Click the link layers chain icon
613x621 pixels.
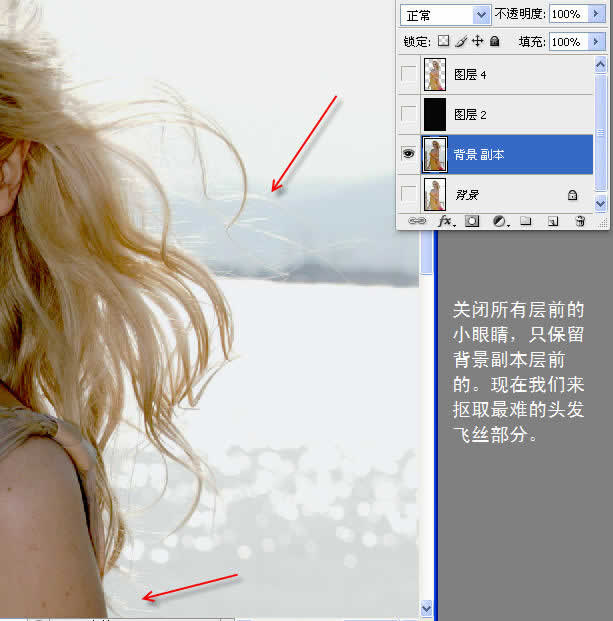click(417, 221)
